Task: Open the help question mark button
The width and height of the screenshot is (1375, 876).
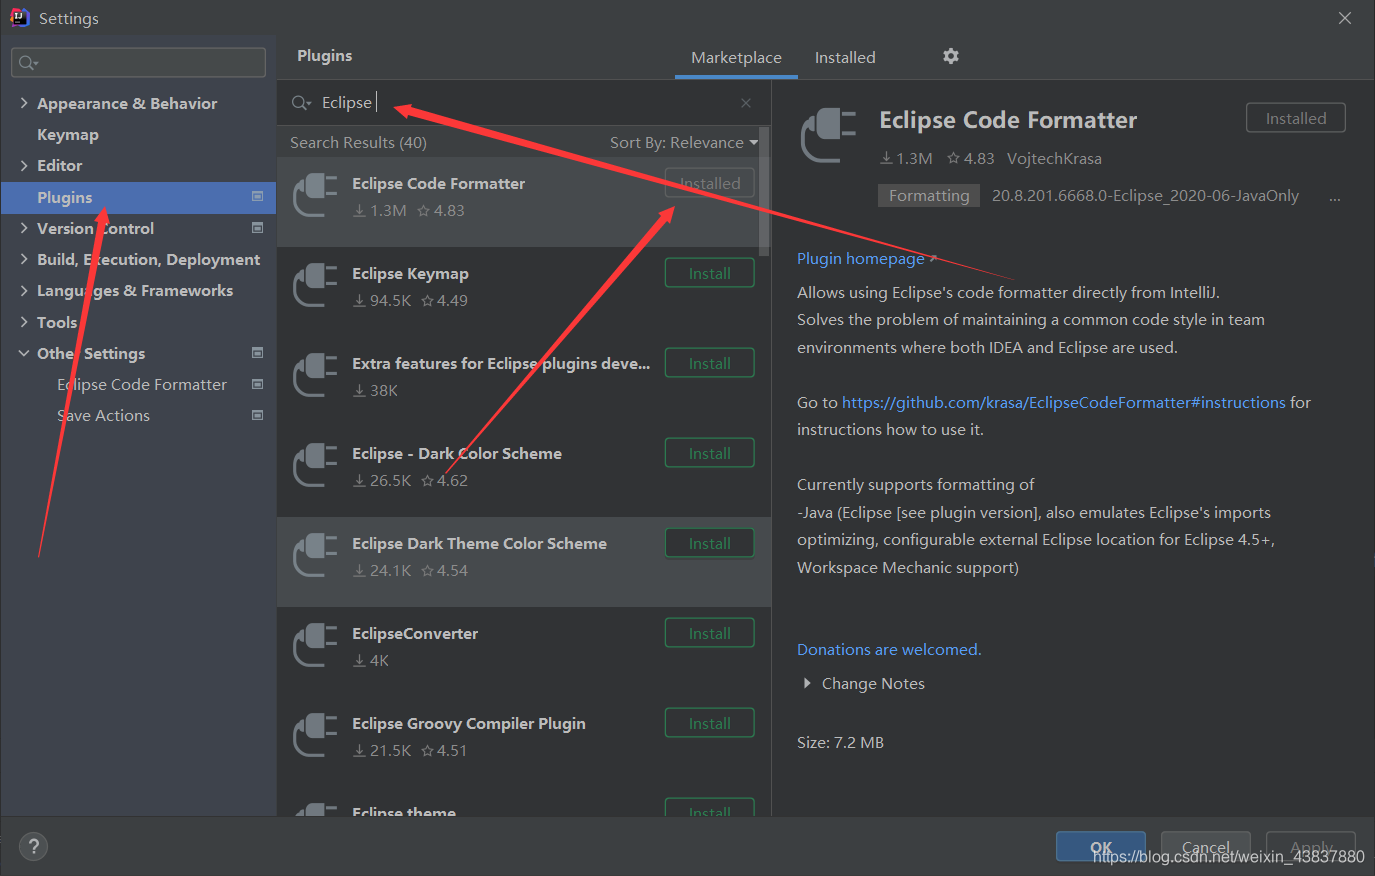Action: click(33, 847)
